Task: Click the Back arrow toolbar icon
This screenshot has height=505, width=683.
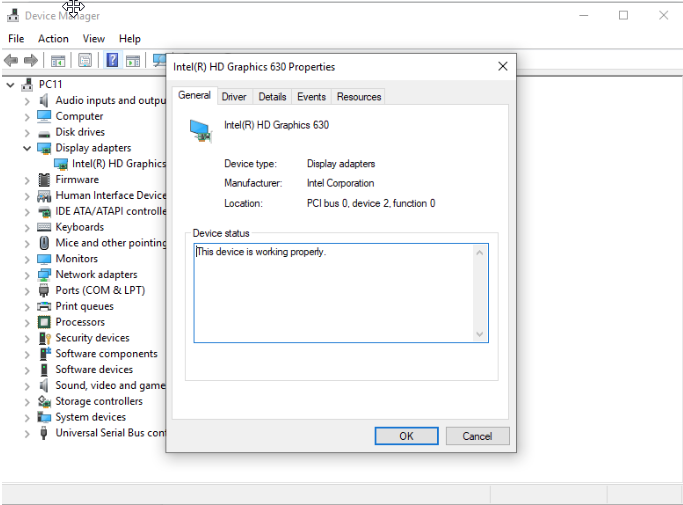Action: point(13,61)
